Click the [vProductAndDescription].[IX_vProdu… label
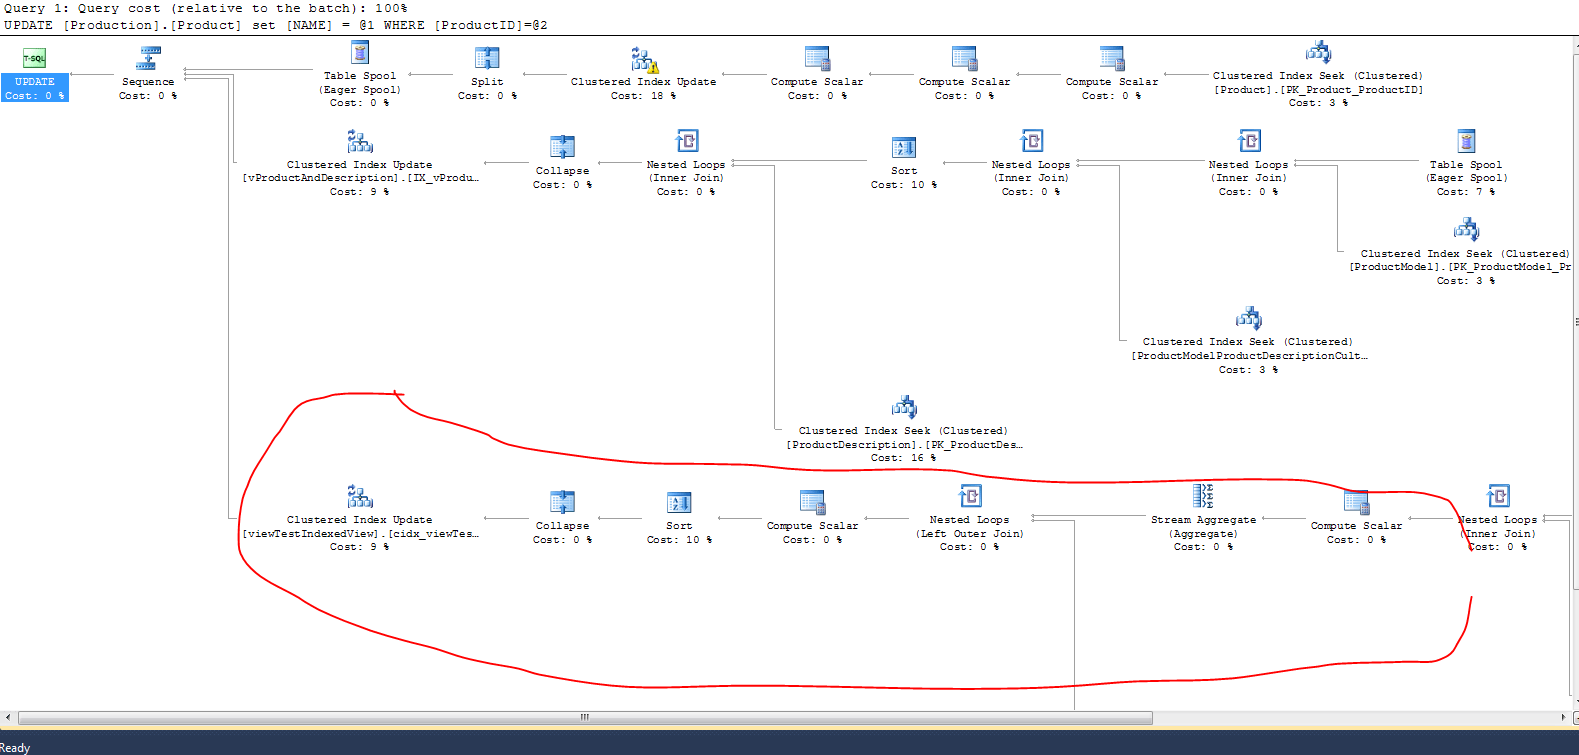 pyautogui.click(x=360, y=178)
